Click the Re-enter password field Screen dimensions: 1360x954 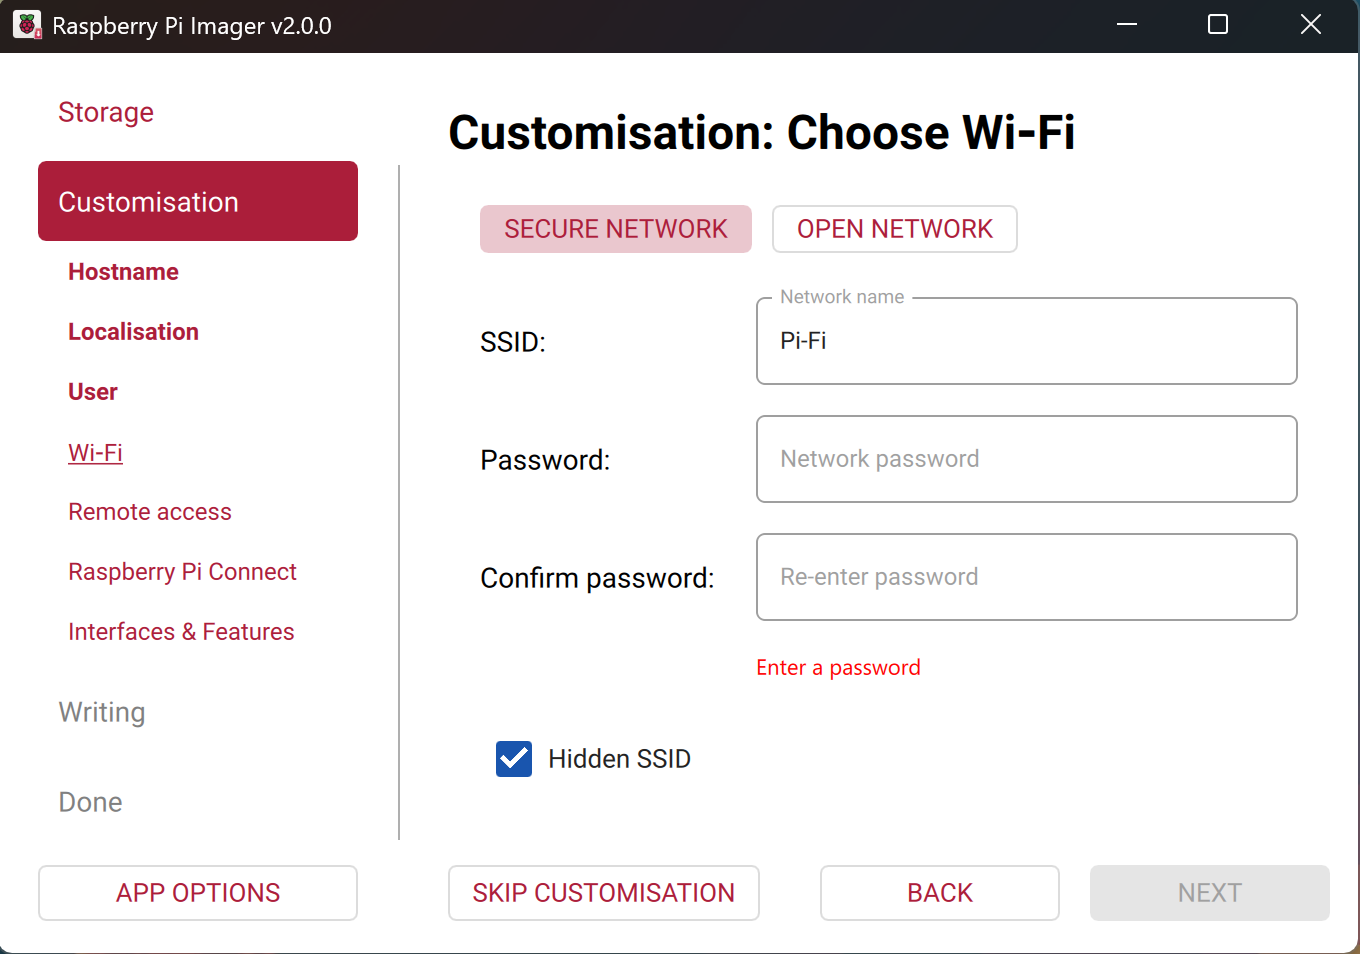(1026, 577)
